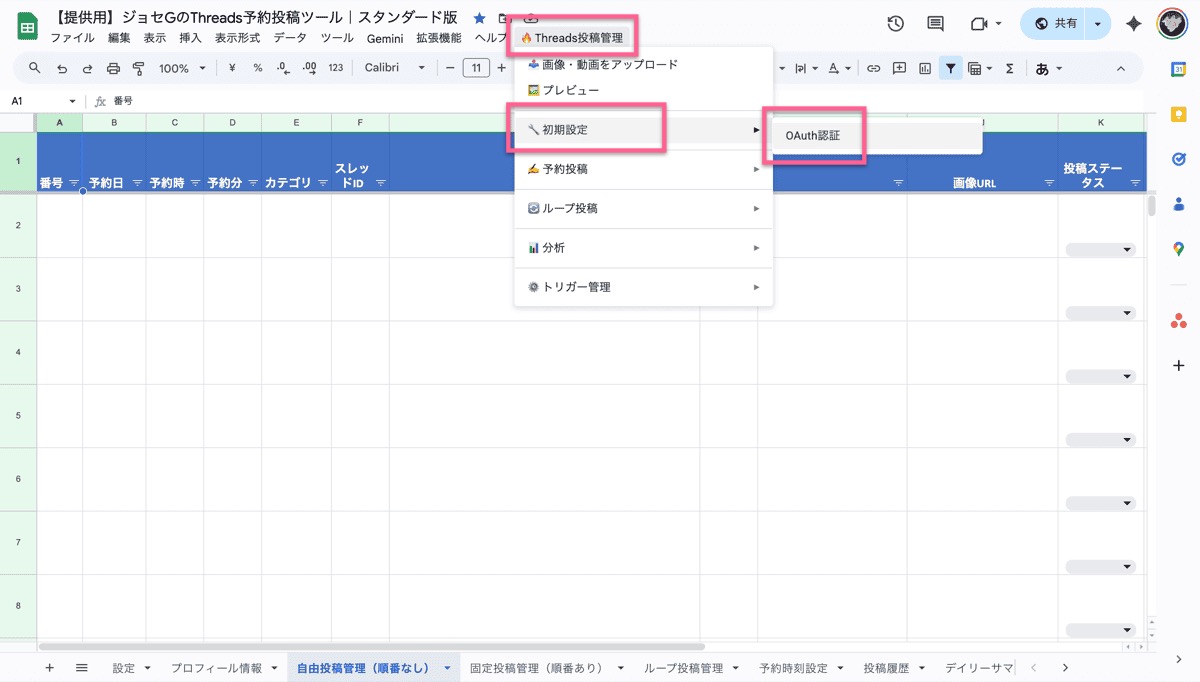
Task: Undo the last action
Action: click(62, 68)
